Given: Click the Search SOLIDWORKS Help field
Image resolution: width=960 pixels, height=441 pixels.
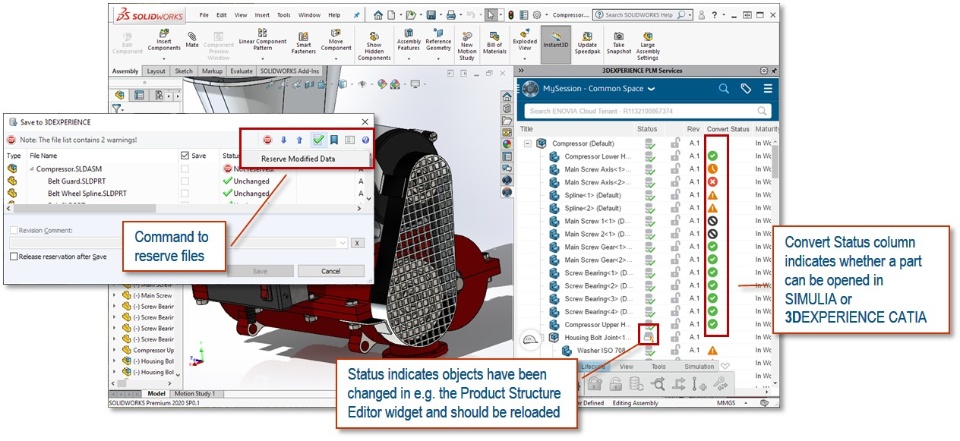Looking at the screenshot, I should click(642, 15).
